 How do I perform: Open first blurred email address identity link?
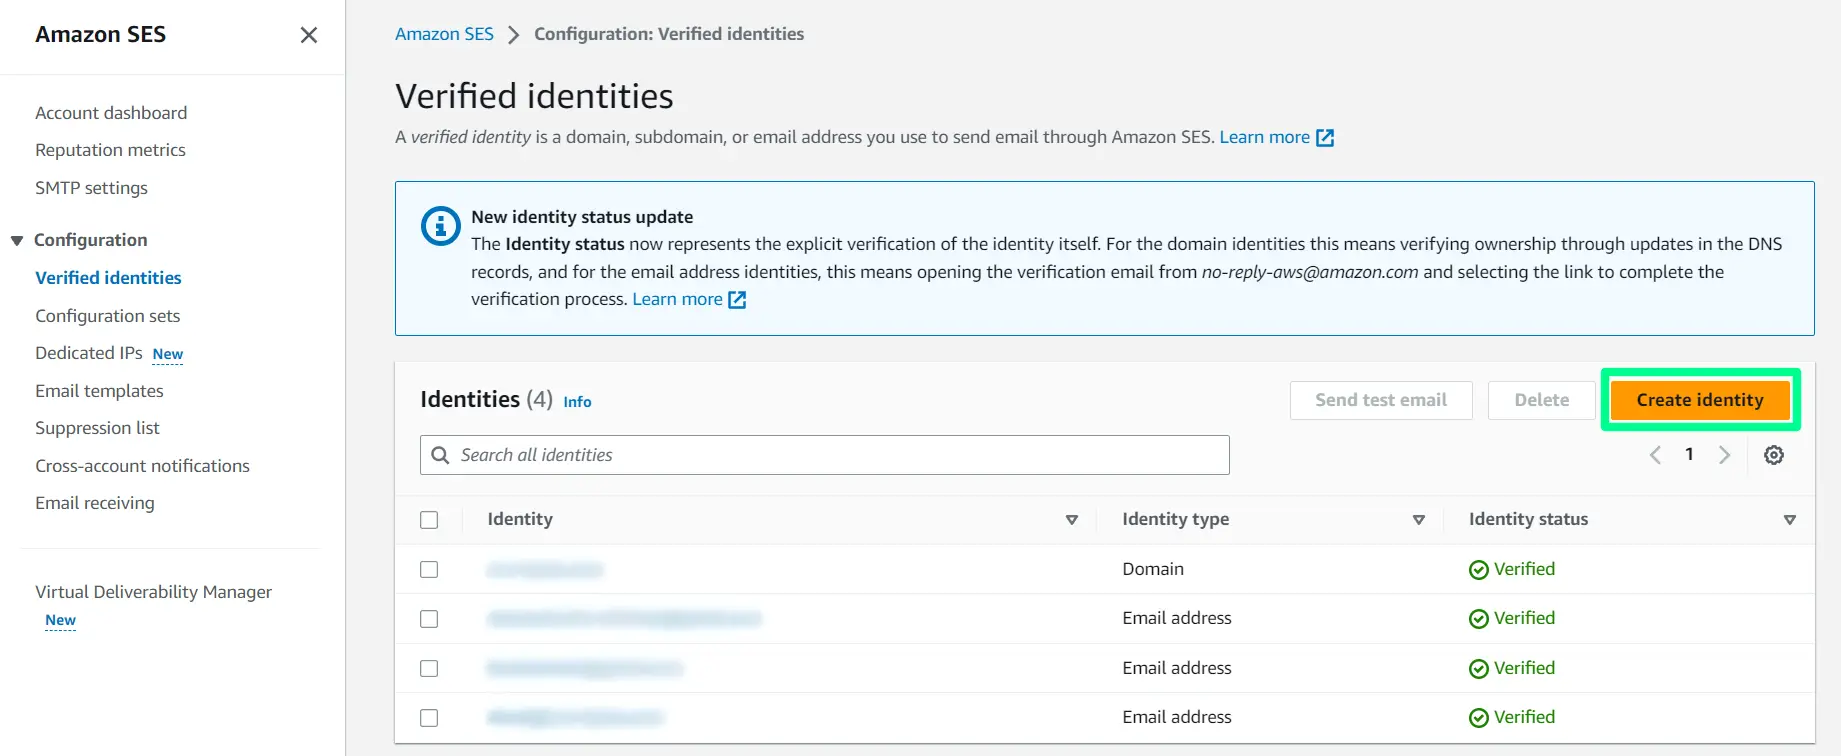(624, 619)
